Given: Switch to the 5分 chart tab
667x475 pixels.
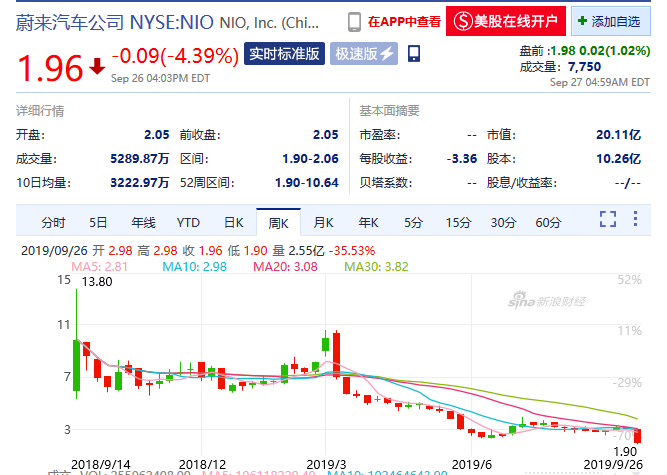Looking at the screenshot, I should [x=413, y=222].
